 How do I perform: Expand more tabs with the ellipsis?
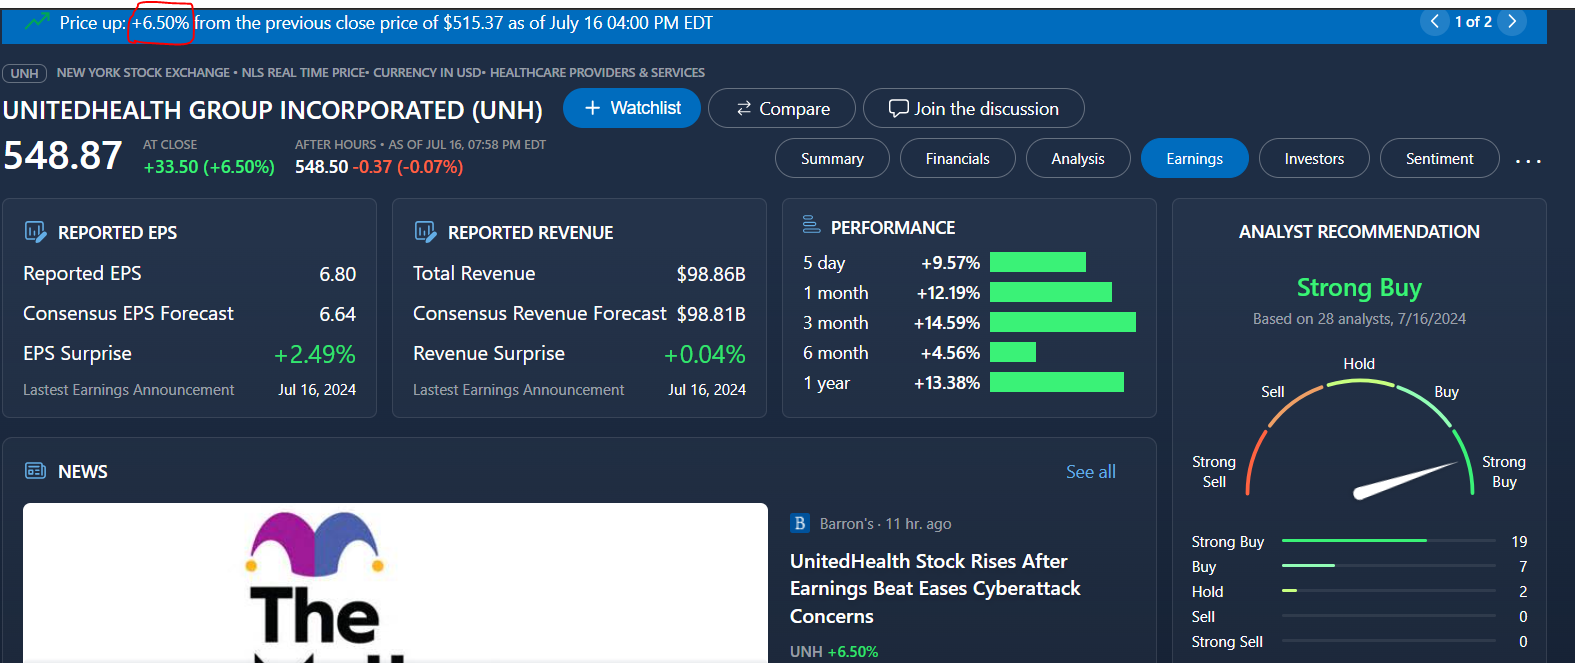(1528, 160)
